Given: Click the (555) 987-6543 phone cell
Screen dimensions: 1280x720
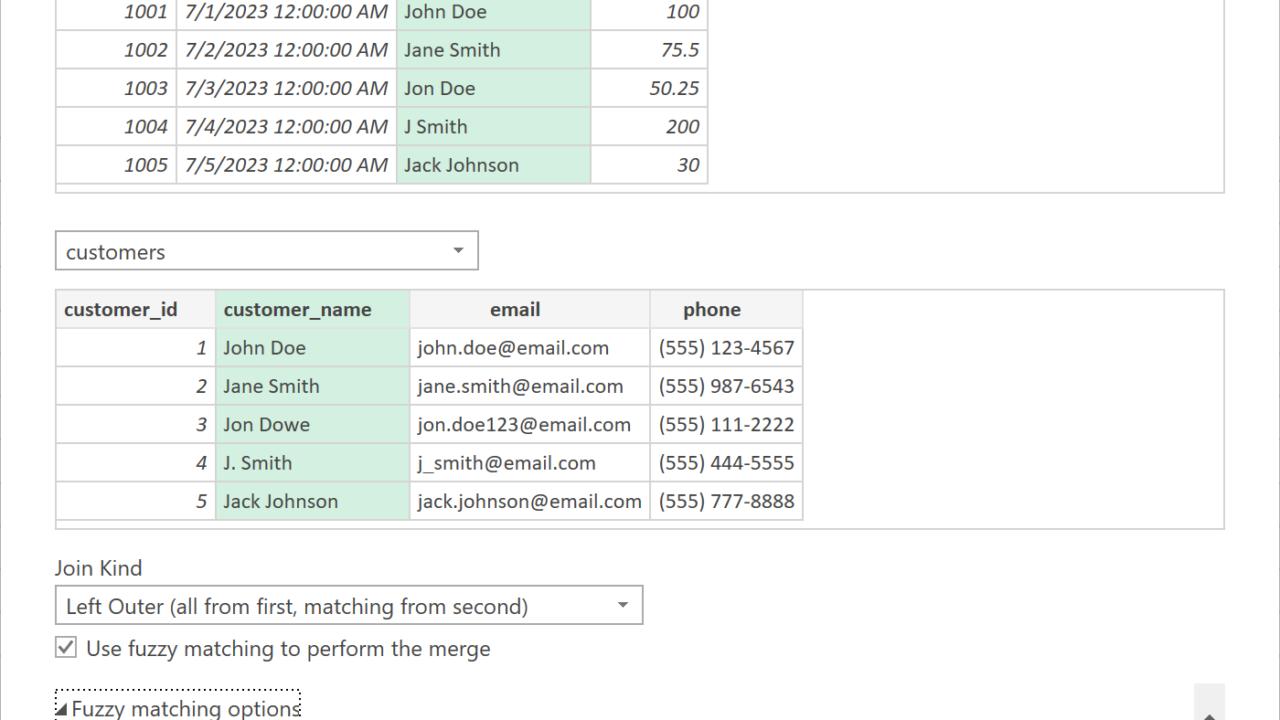Looking at the screenshot, I should [x=726, y=387].
